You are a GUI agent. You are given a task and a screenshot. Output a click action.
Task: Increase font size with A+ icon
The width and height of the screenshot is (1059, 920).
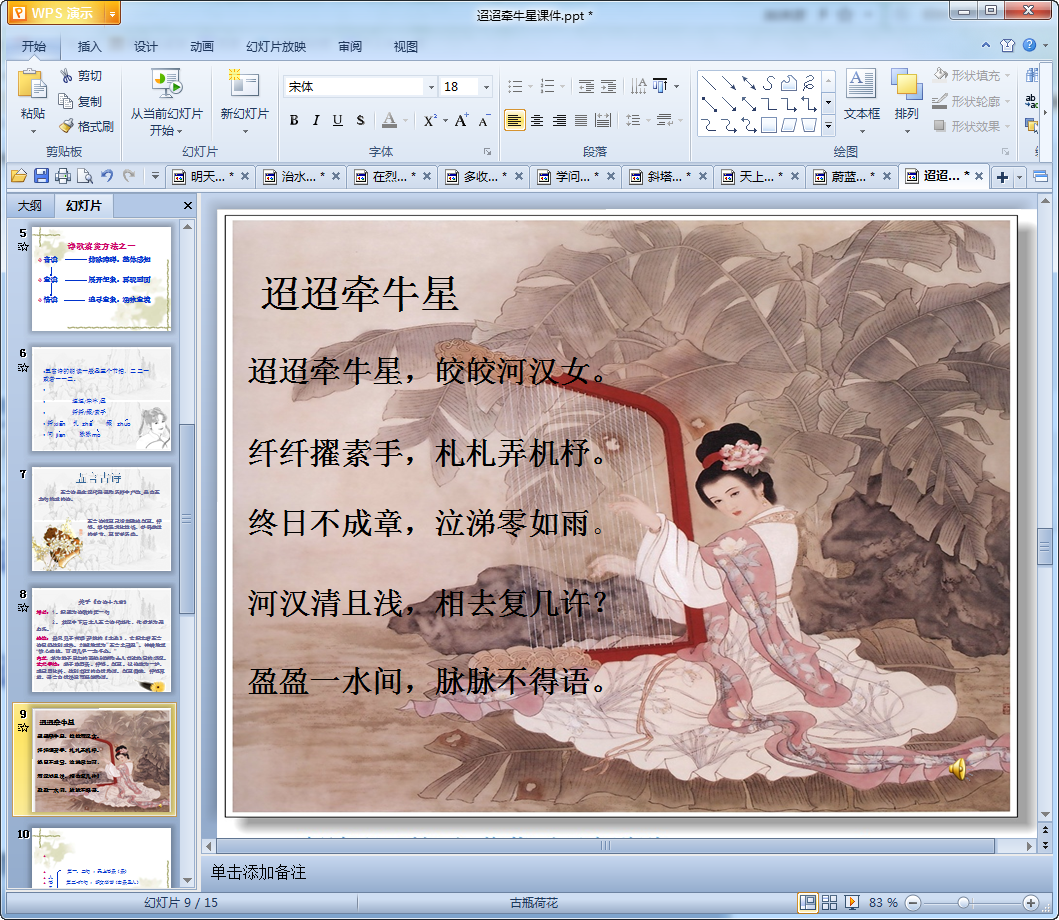pos(461,120)
